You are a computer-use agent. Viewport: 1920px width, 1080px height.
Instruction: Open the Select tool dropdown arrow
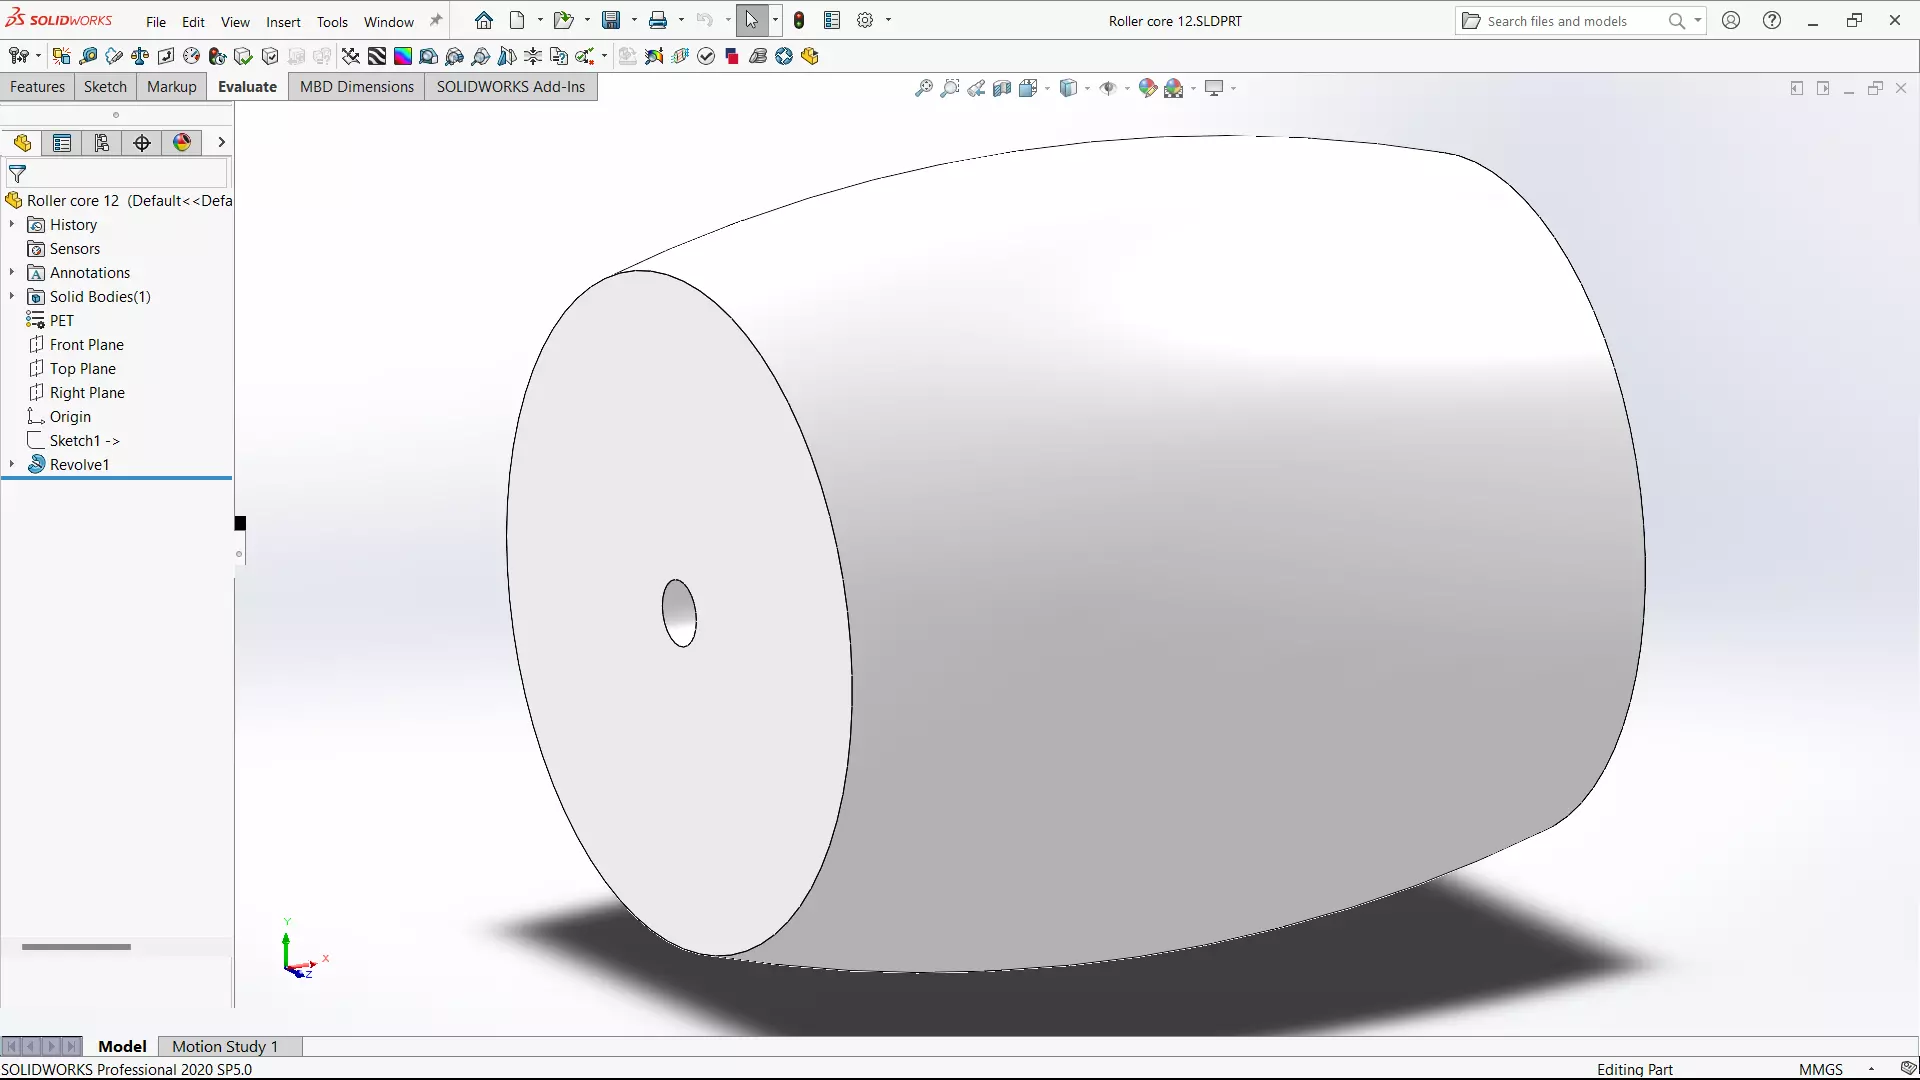(775, 20)
